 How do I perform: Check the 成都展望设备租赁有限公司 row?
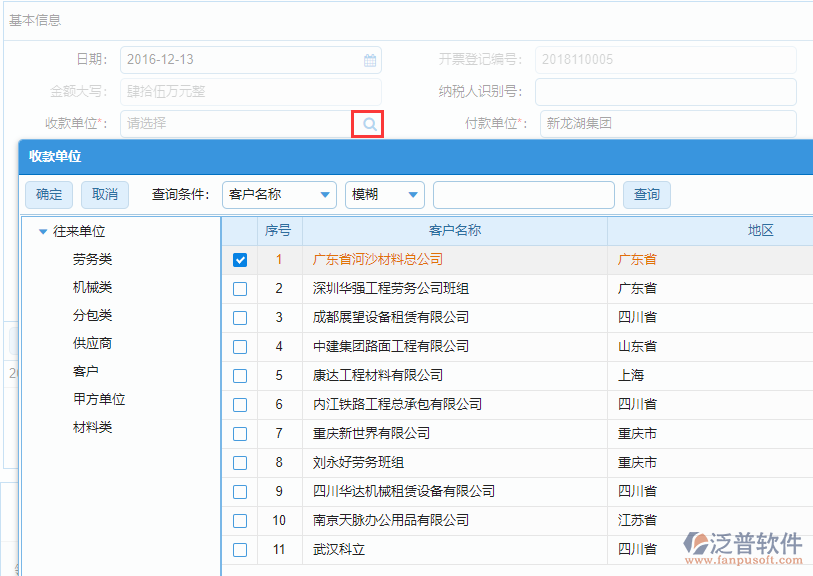pyautogui.click(x=240, y=318)
